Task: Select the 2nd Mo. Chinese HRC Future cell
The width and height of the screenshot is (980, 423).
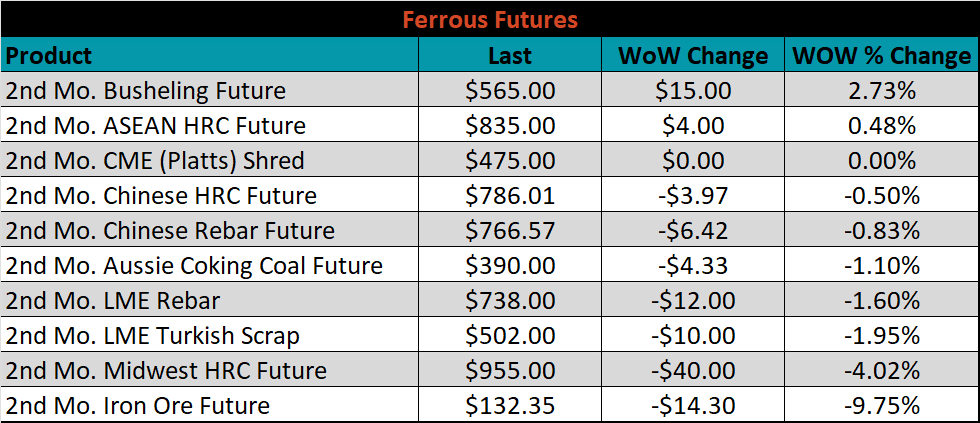Action: [210, 195]
